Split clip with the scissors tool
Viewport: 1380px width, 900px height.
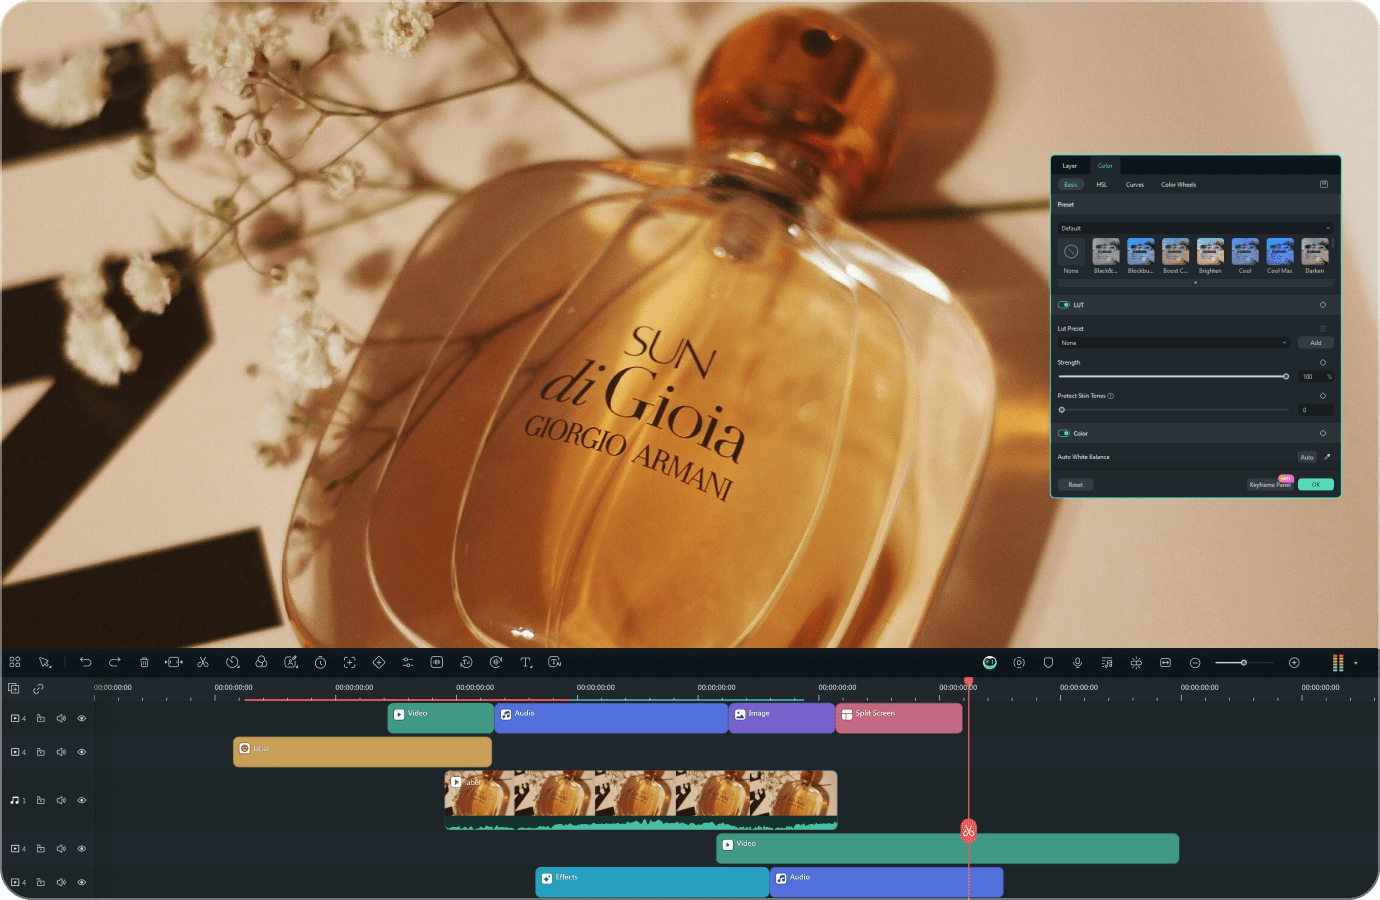203,662
